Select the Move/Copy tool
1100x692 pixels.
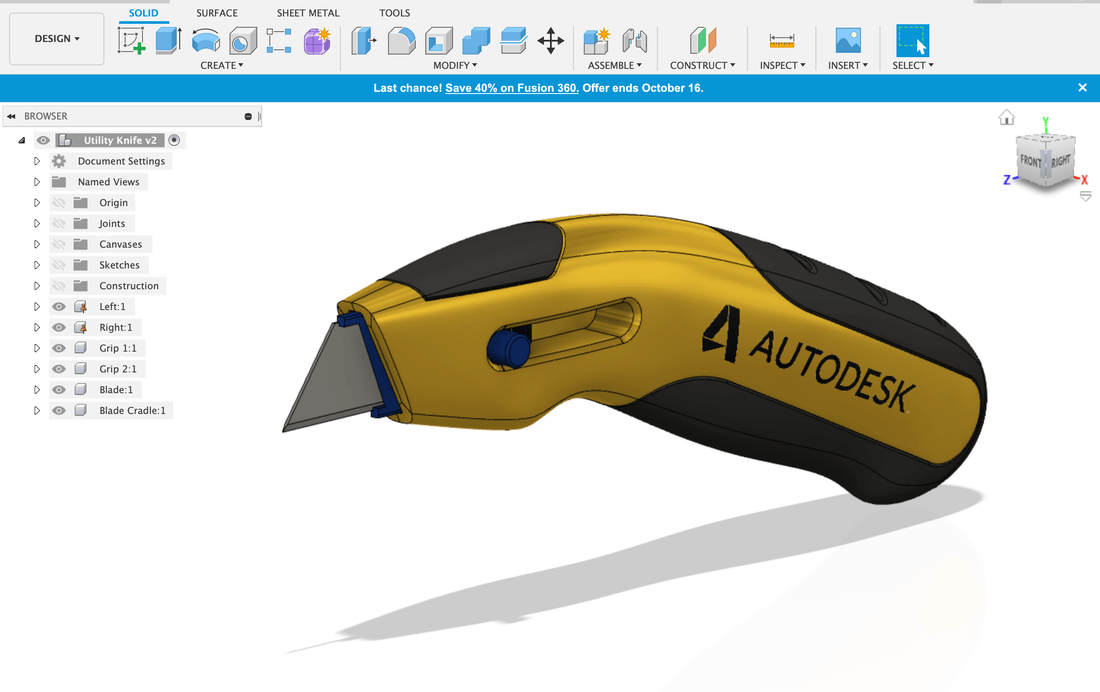551,41
